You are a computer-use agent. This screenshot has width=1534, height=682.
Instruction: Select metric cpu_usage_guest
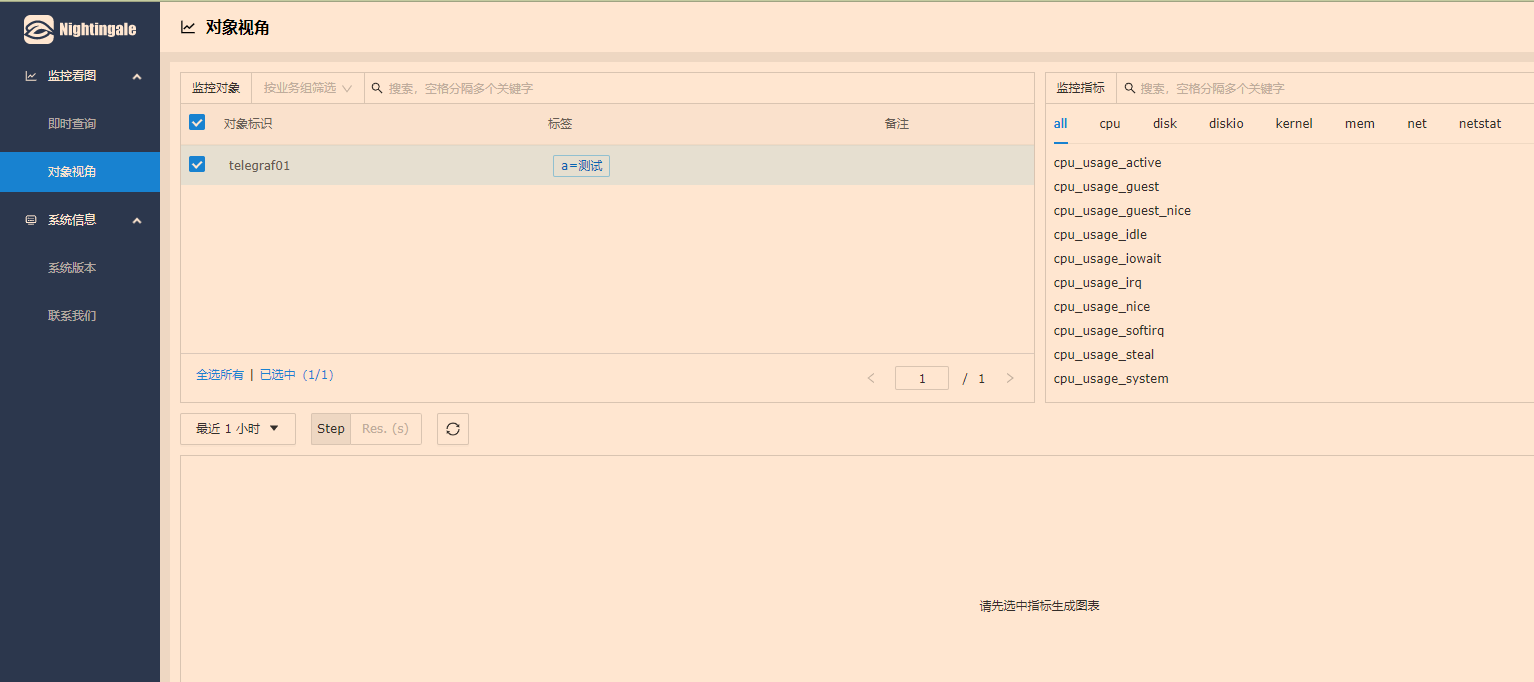1107,187
